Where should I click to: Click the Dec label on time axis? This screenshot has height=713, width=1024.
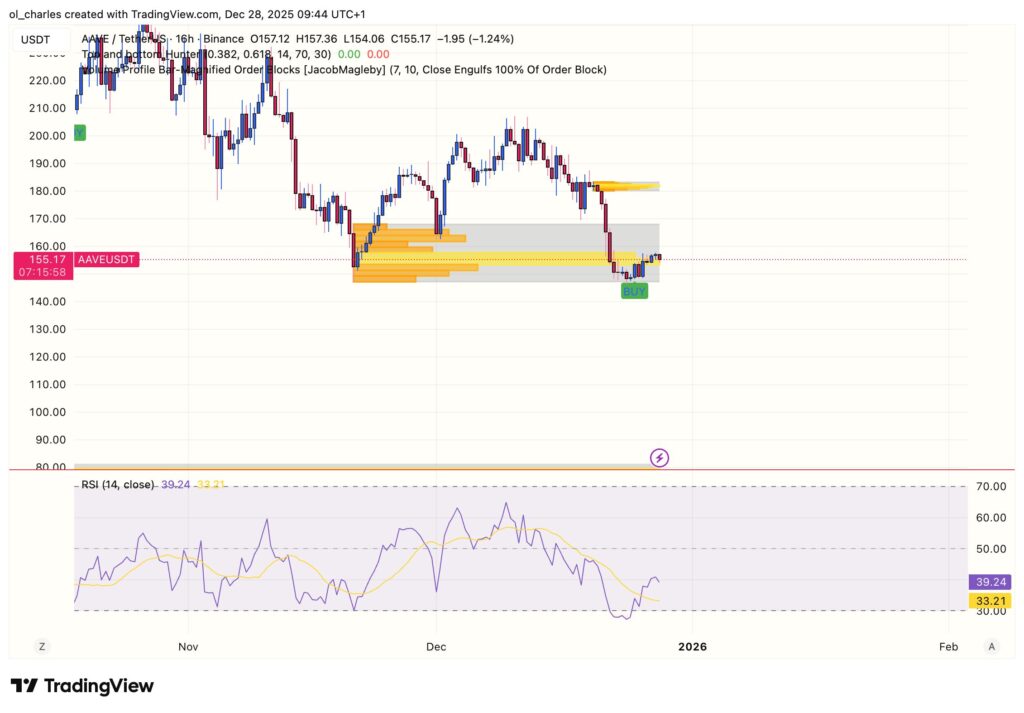(x=436, y=647)
